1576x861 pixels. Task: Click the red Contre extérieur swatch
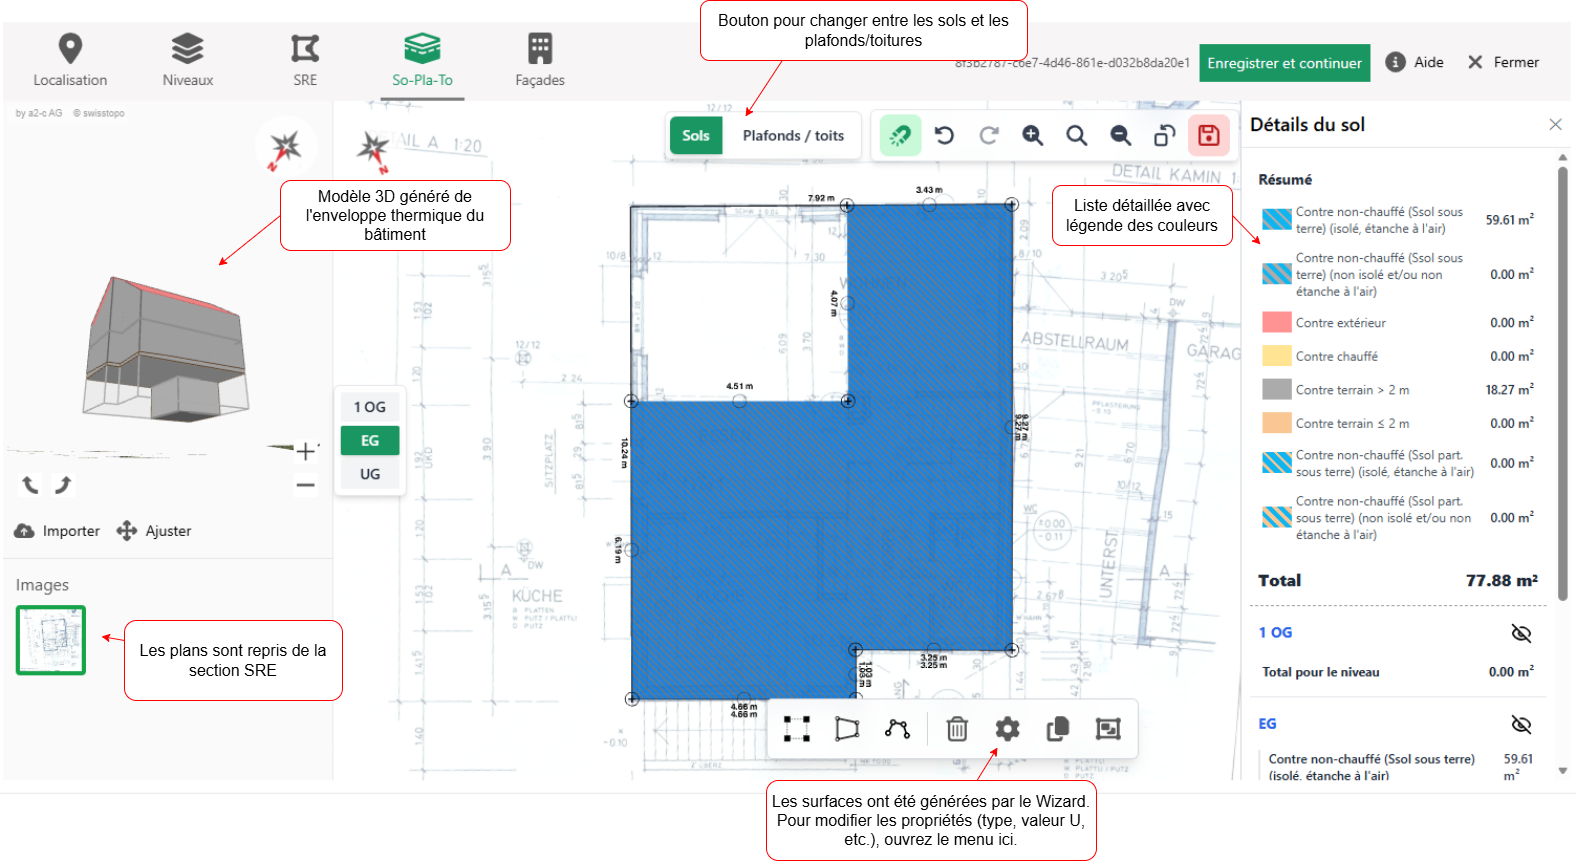point(1277,322)
